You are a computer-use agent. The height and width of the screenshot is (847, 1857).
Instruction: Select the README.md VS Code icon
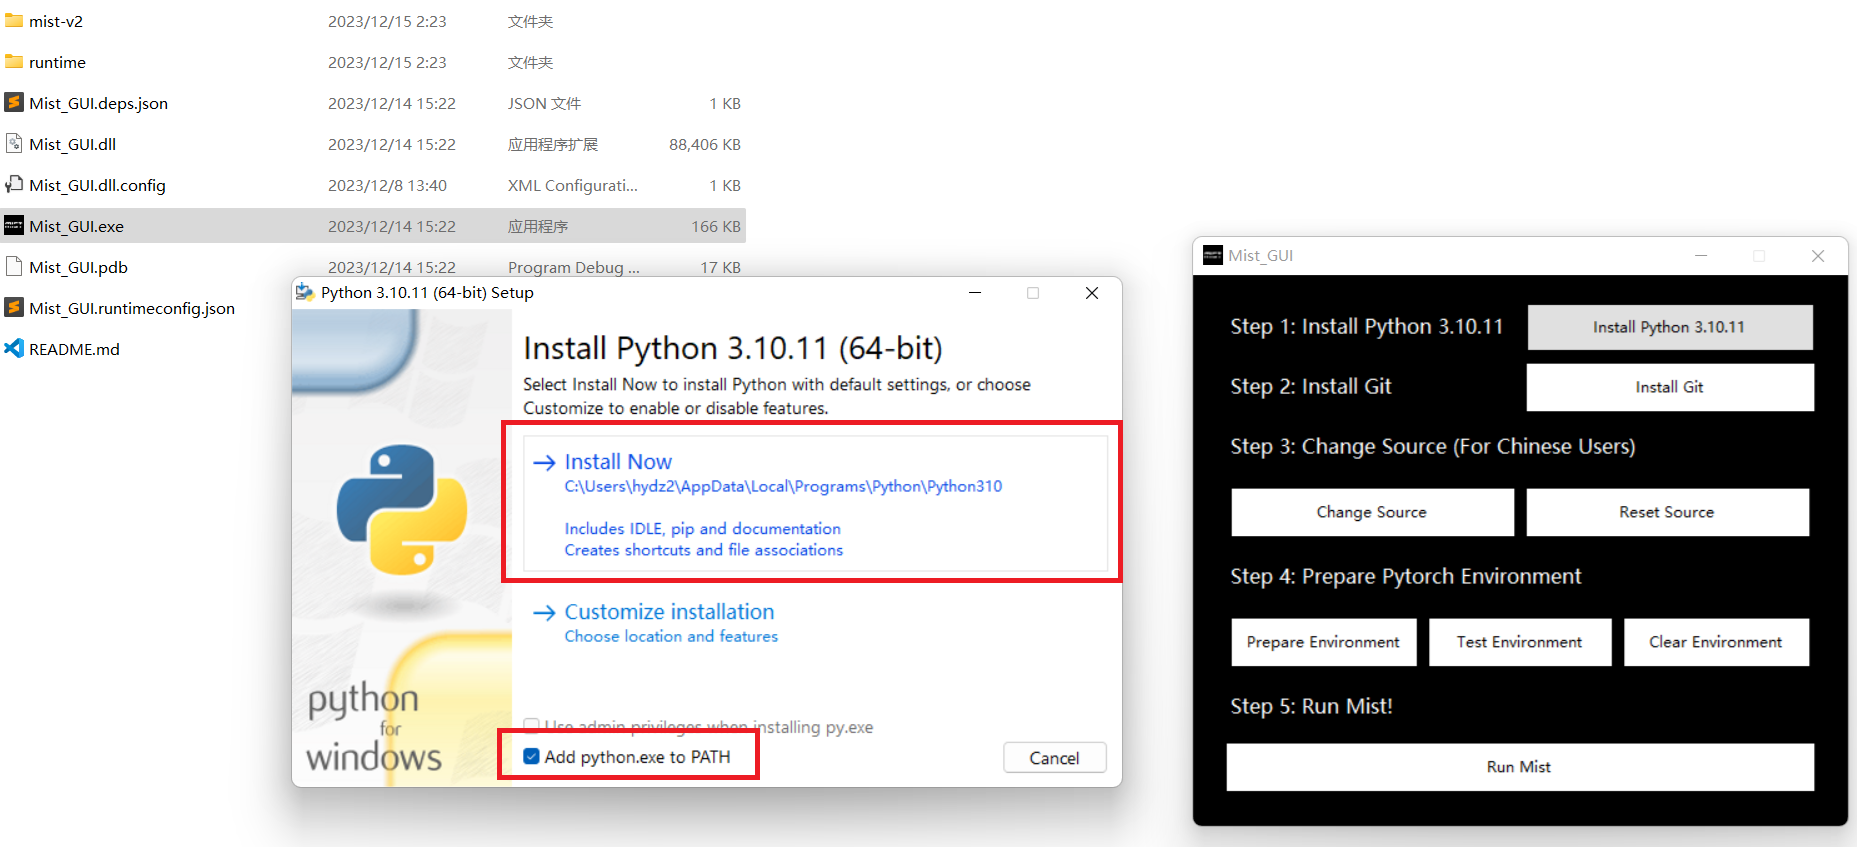[14, 349]
